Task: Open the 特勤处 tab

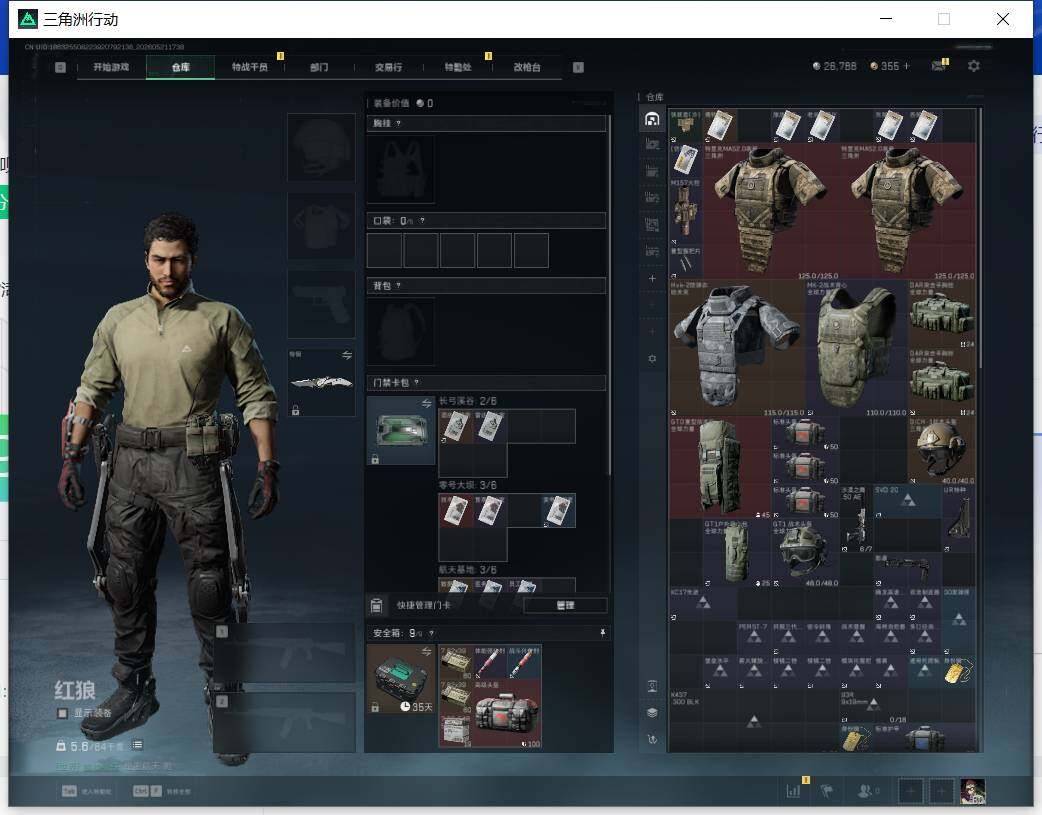Action: coord(458,67)
